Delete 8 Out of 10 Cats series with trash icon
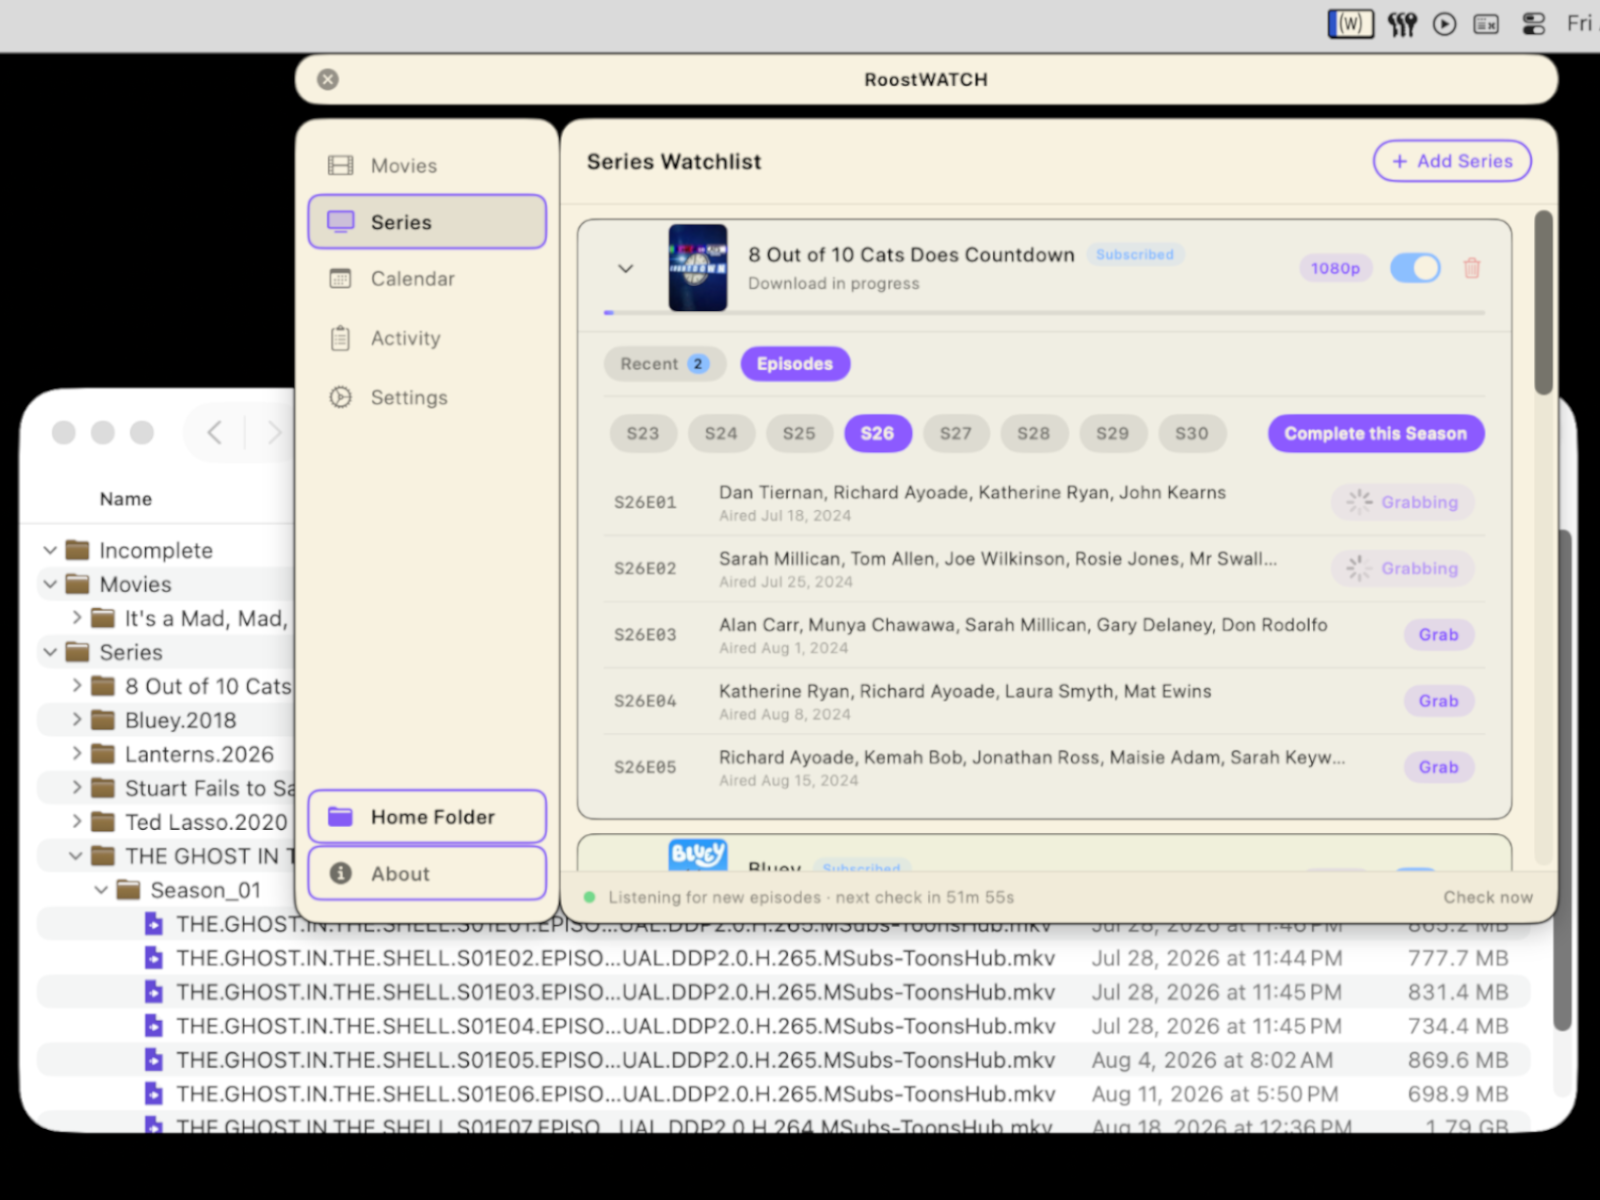1600x1200 pixels. pyautogui.click(x=1472, y=268)
